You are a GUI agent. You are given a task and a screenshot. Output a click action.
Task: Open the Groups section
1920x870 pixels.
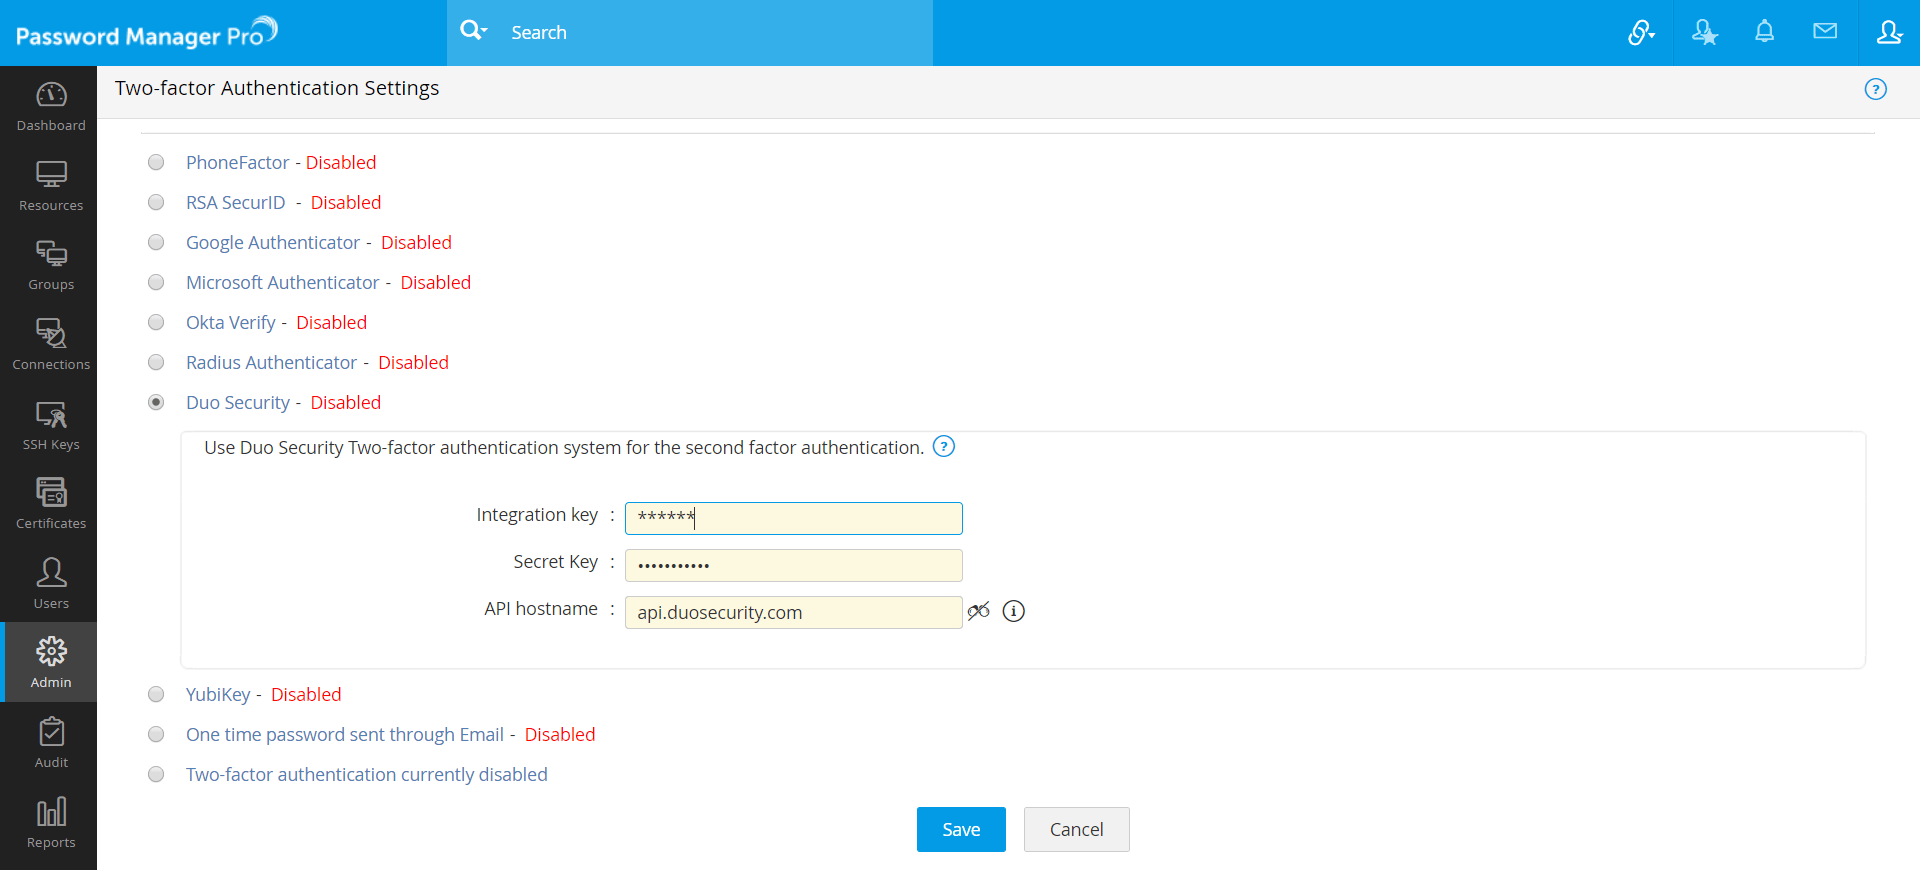51,265
